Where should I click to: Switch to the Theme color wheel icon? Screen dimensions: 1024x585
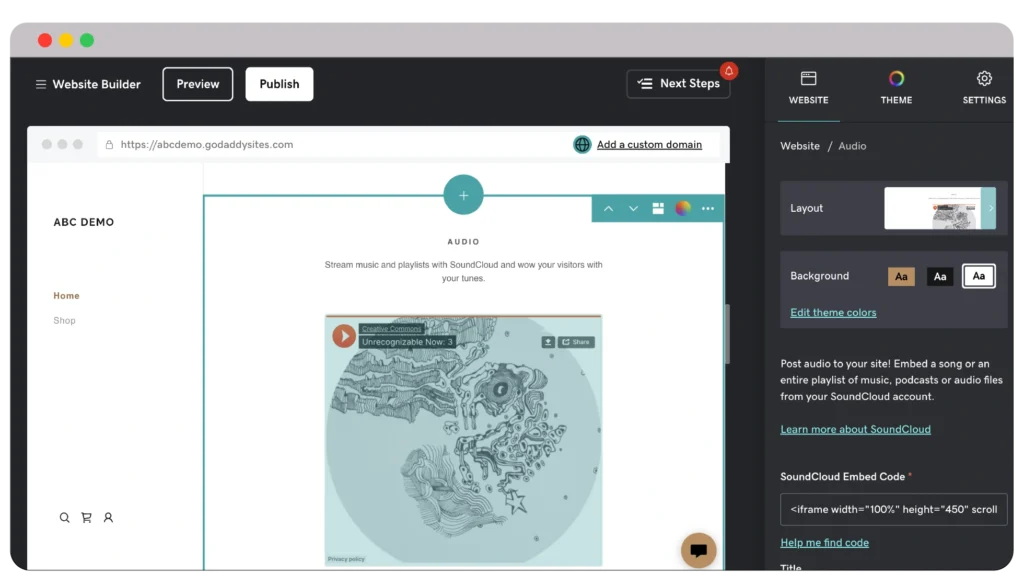tap(896, 86)
